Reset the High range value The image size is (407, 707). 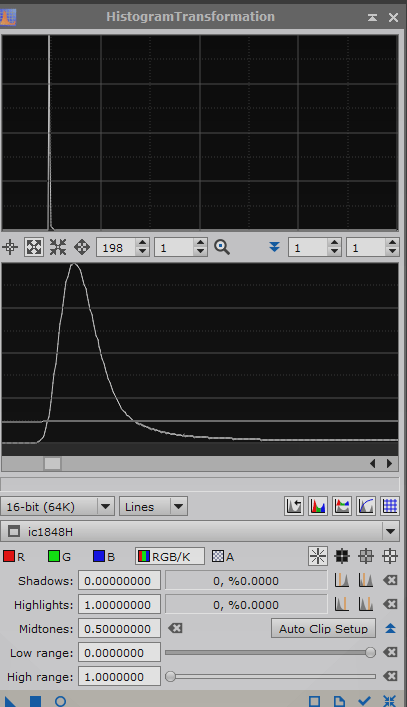(x=390, y=676)
